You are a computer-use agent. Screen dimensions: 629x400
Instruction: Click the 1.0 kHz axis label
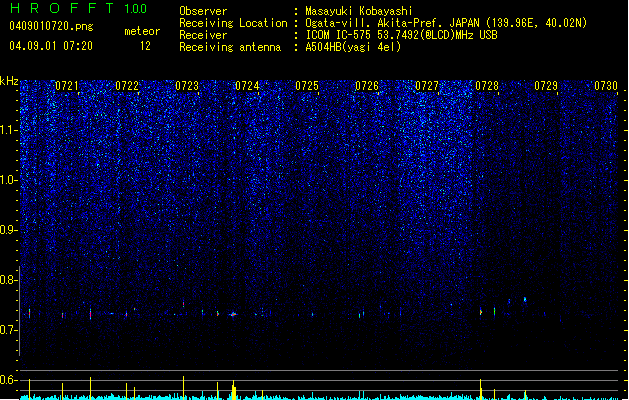[x=9, y=180]
